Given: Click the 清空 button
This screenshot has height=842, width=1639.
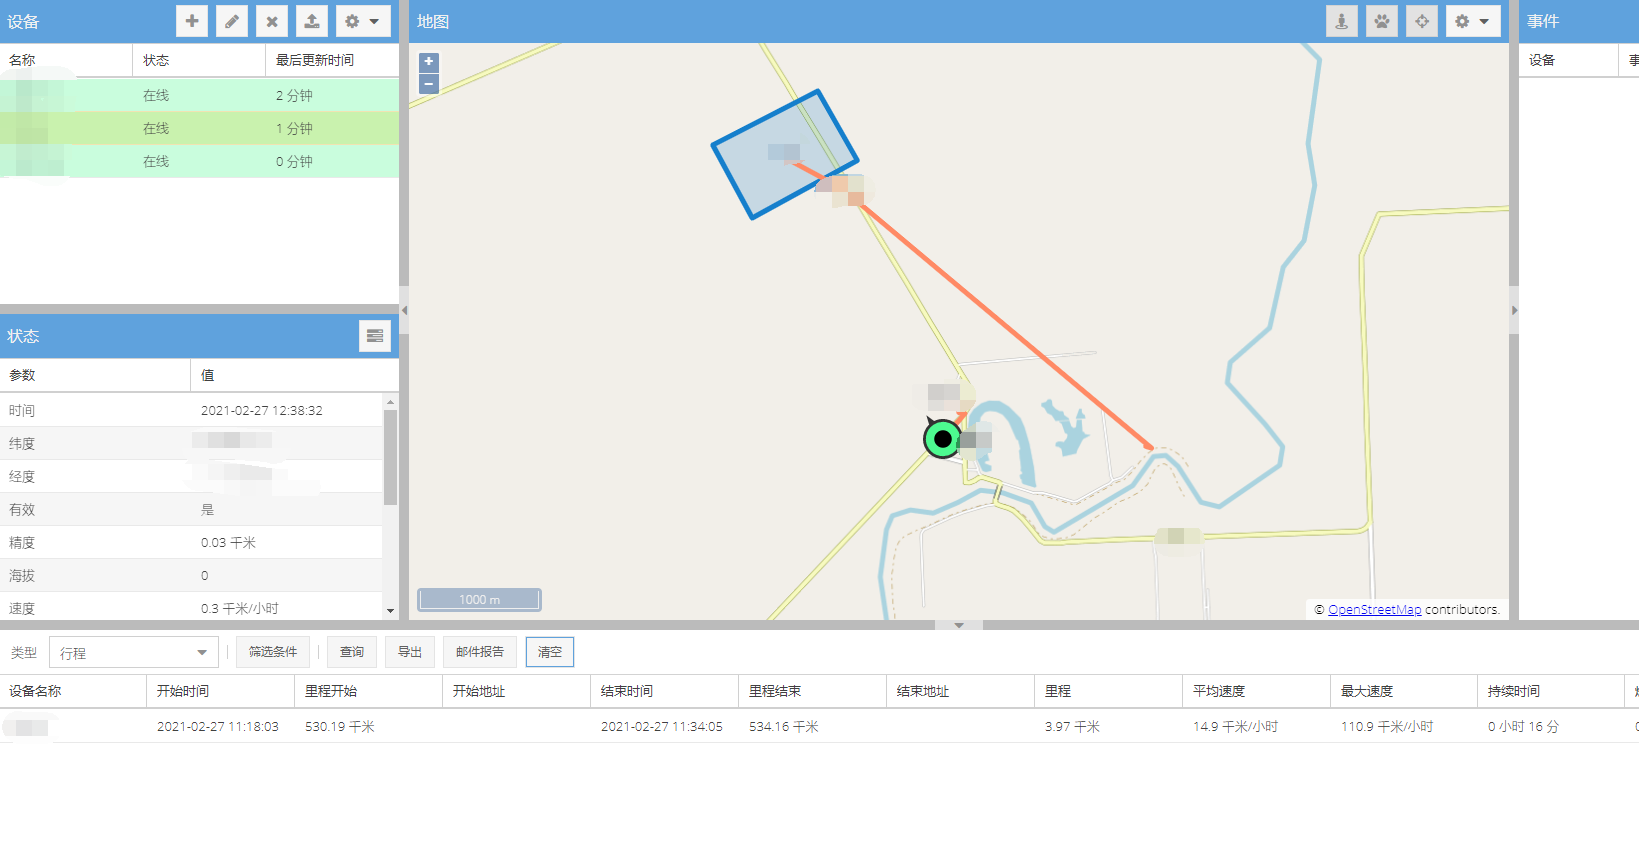Looking at the screenshot, I should coord(550,652).
